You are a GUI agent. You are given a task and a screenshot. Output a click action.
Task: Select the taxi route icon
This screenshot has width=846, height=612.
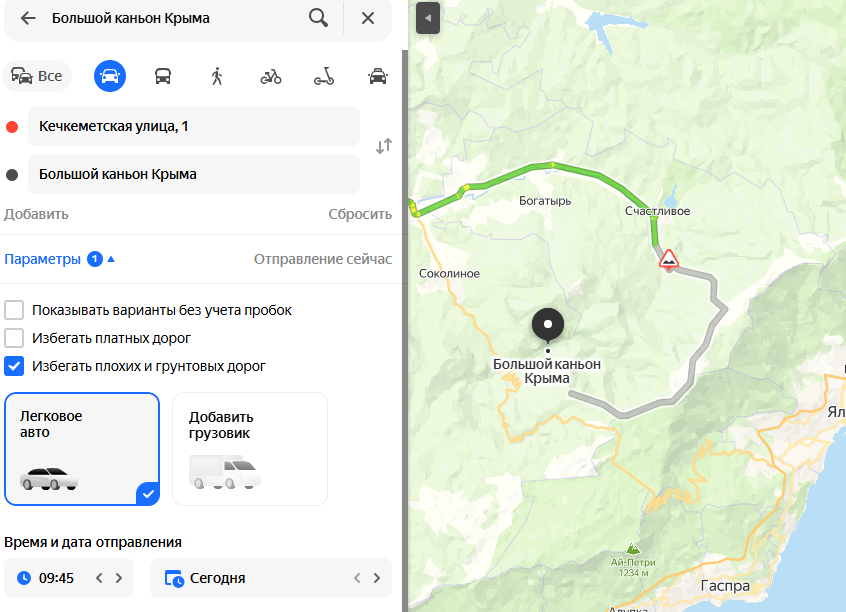(x=378, y=76)
